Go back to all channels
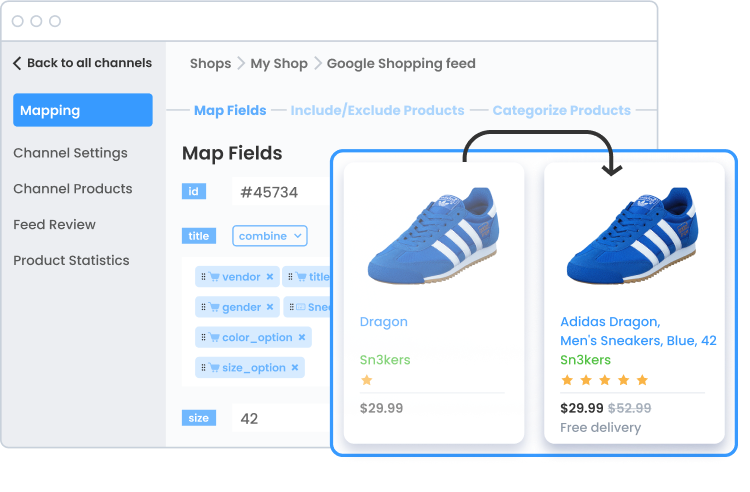Image resolution: width=750 pixels, height=492 pixels. 82,63
